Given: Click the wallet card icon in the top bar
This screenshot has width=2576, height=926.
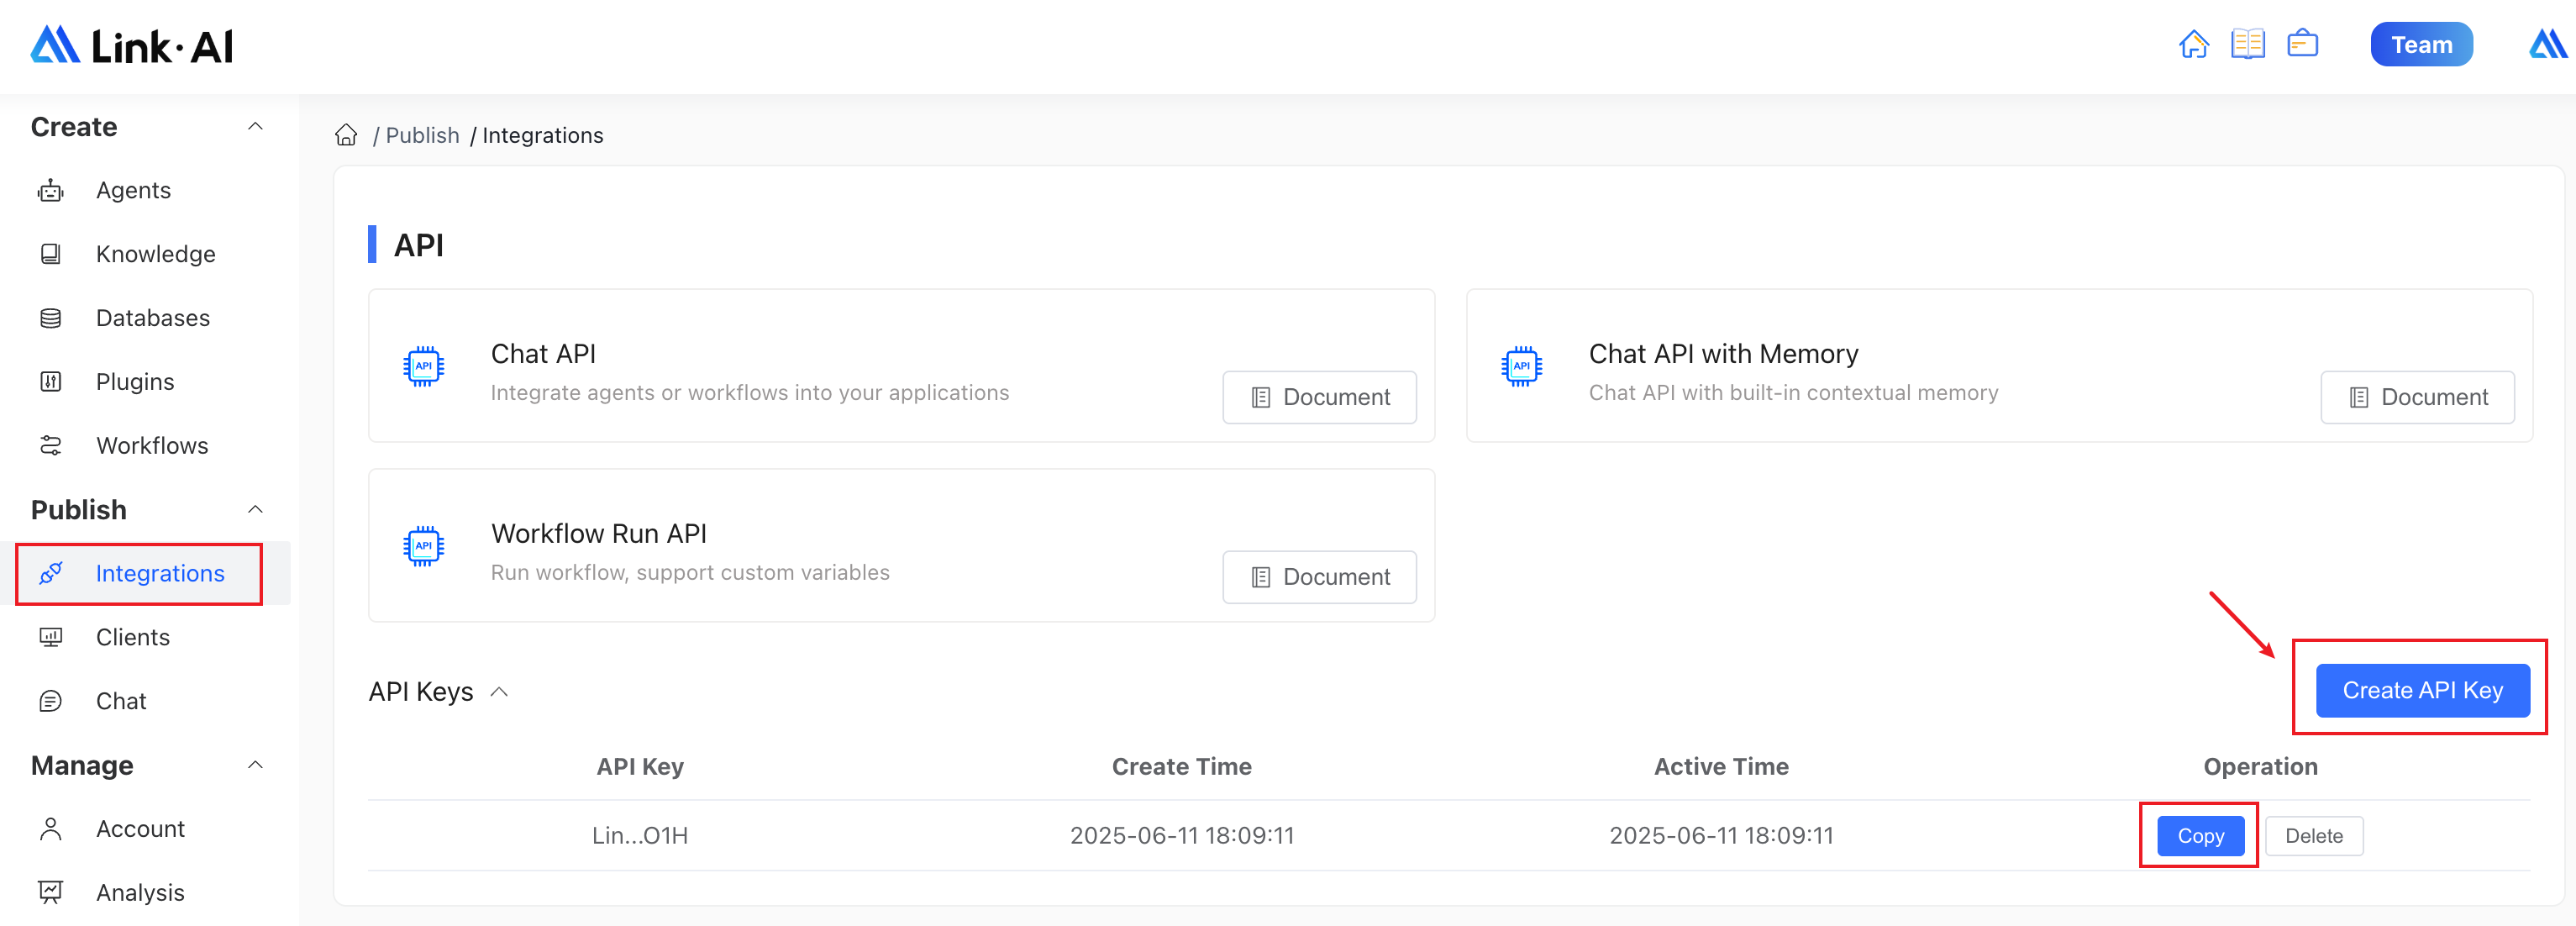Looking at the screenshot, I should pos(2302,44).
